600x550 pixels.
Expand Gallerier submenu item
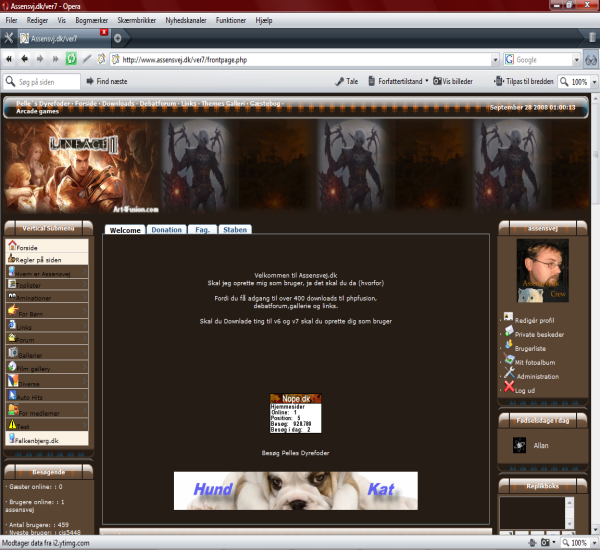pos(47,353)
